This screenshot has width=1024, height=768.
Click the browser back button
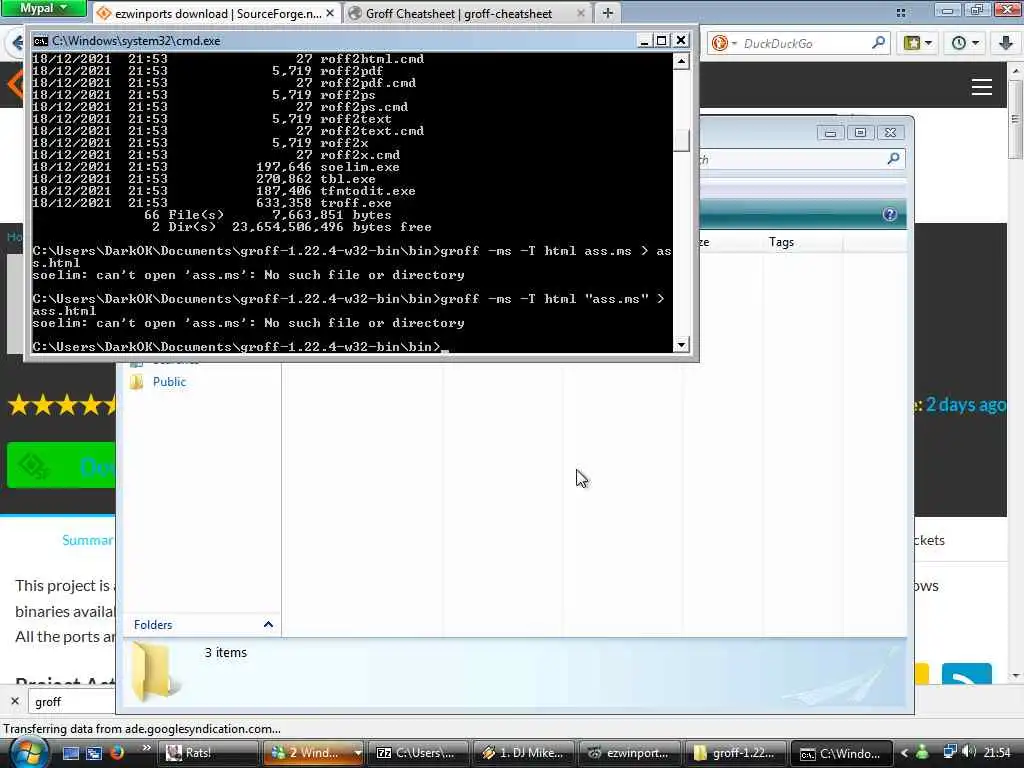(16, 43)
